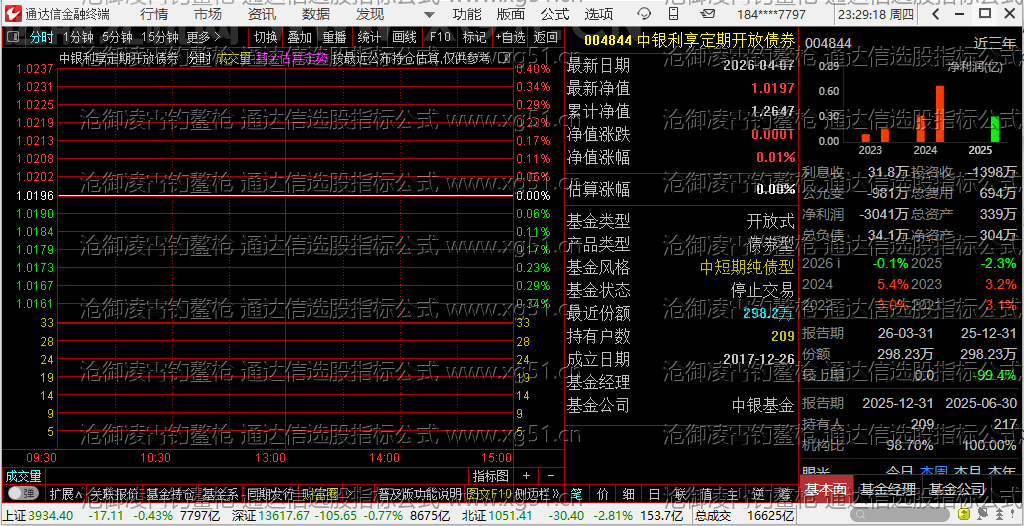1024x526 pixels.
Task: Select the 15分钟 period
Action: click(159, 37)
